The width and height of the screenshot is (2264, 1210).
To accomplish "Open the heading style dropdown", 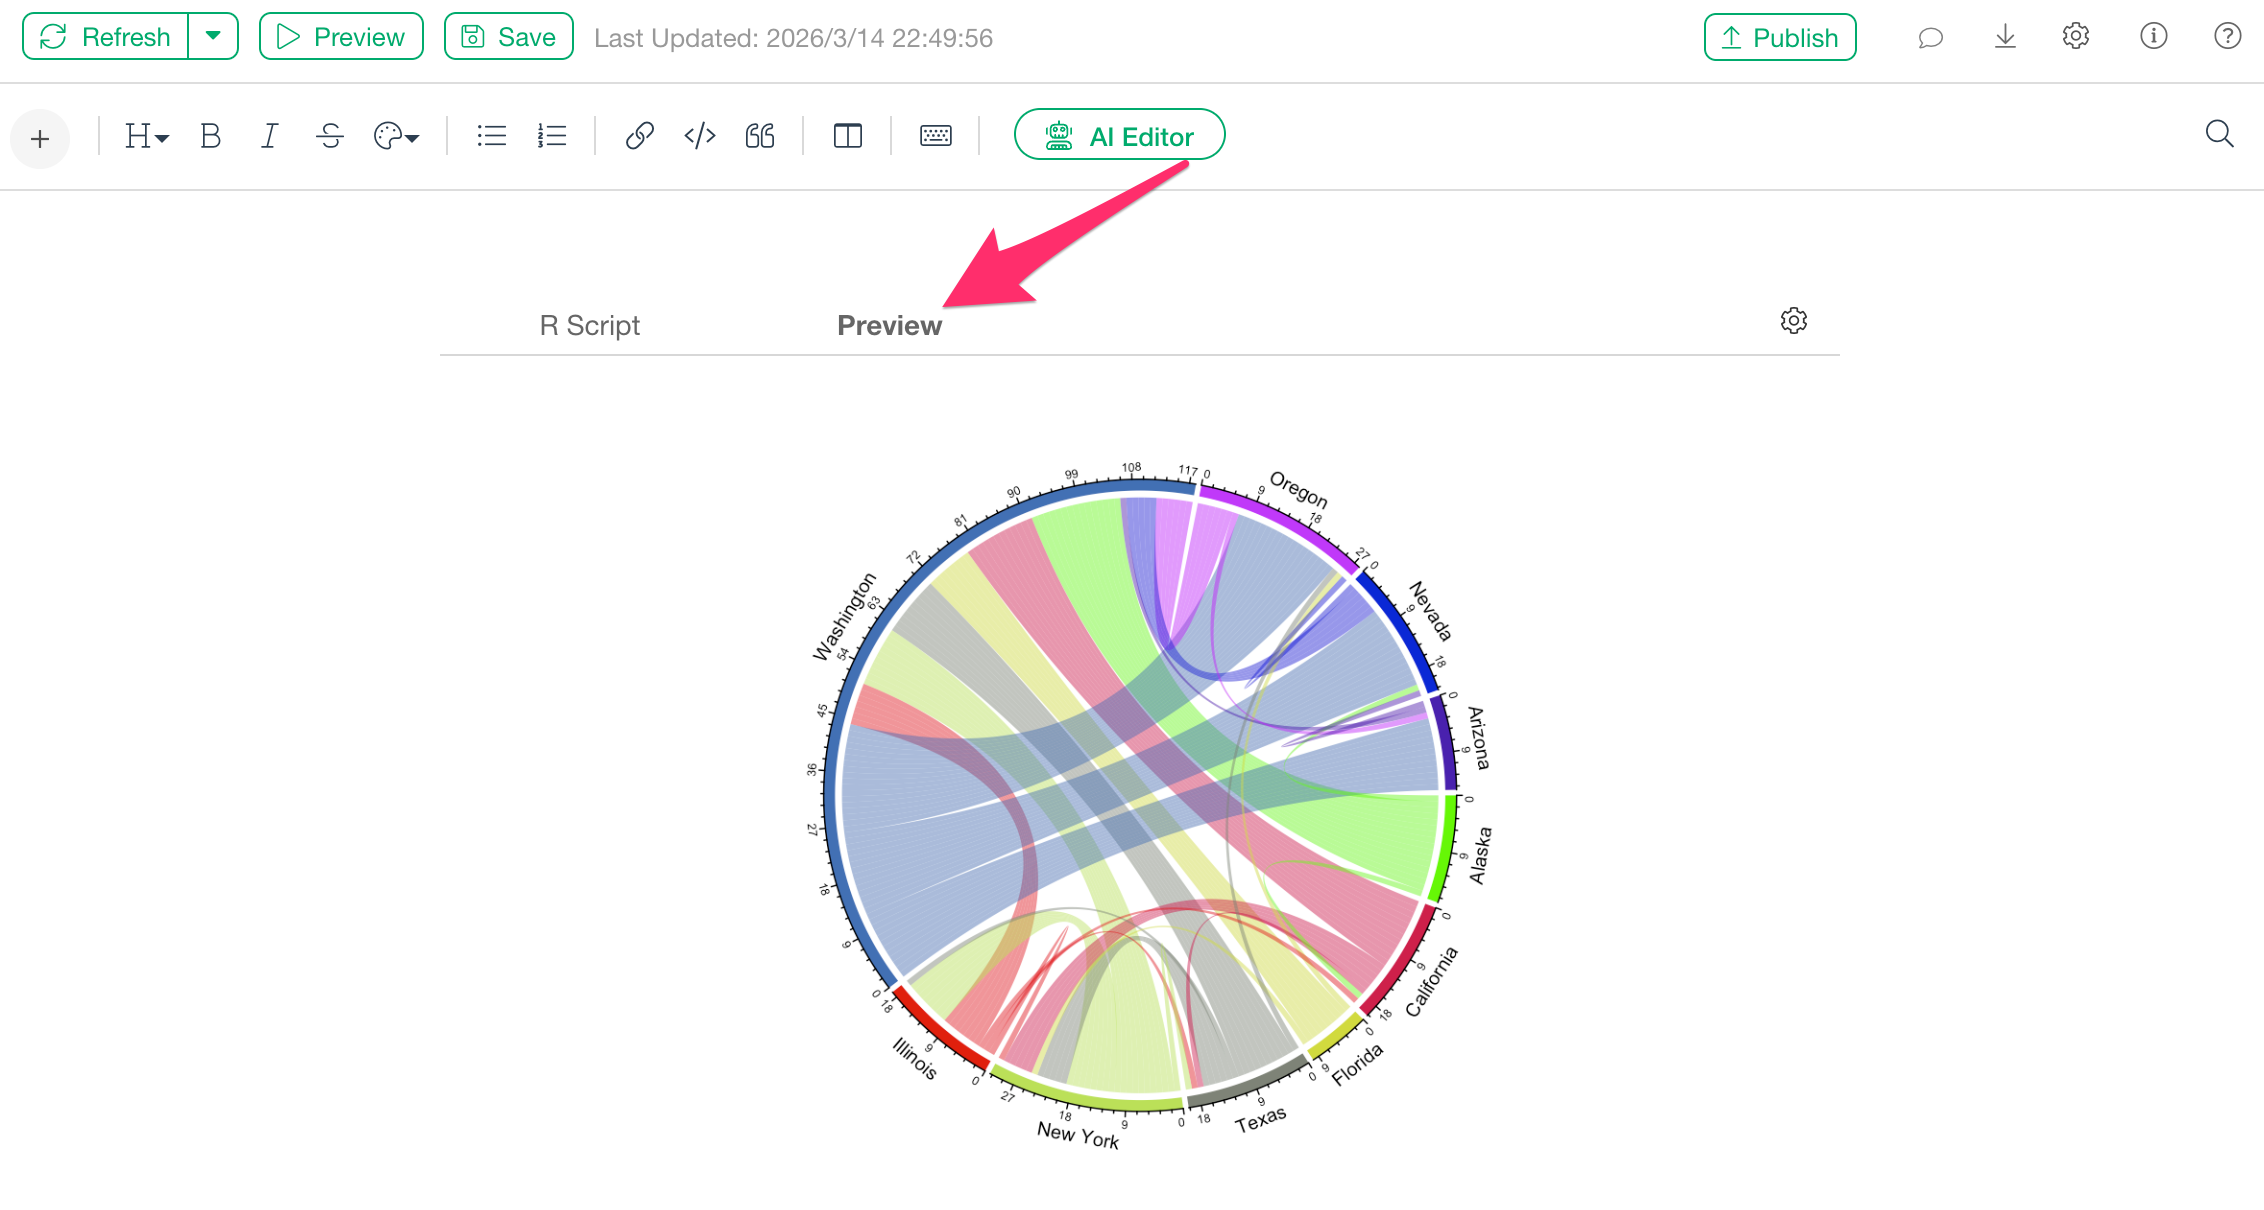I will coord(146,136).
